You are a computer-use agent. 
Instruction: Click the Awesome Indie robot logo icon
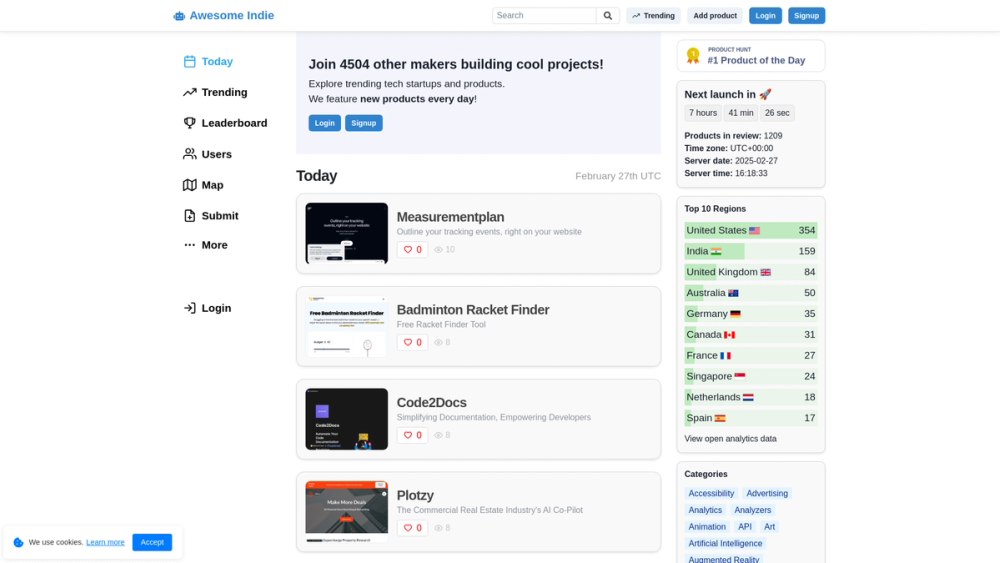pos(179,16)
